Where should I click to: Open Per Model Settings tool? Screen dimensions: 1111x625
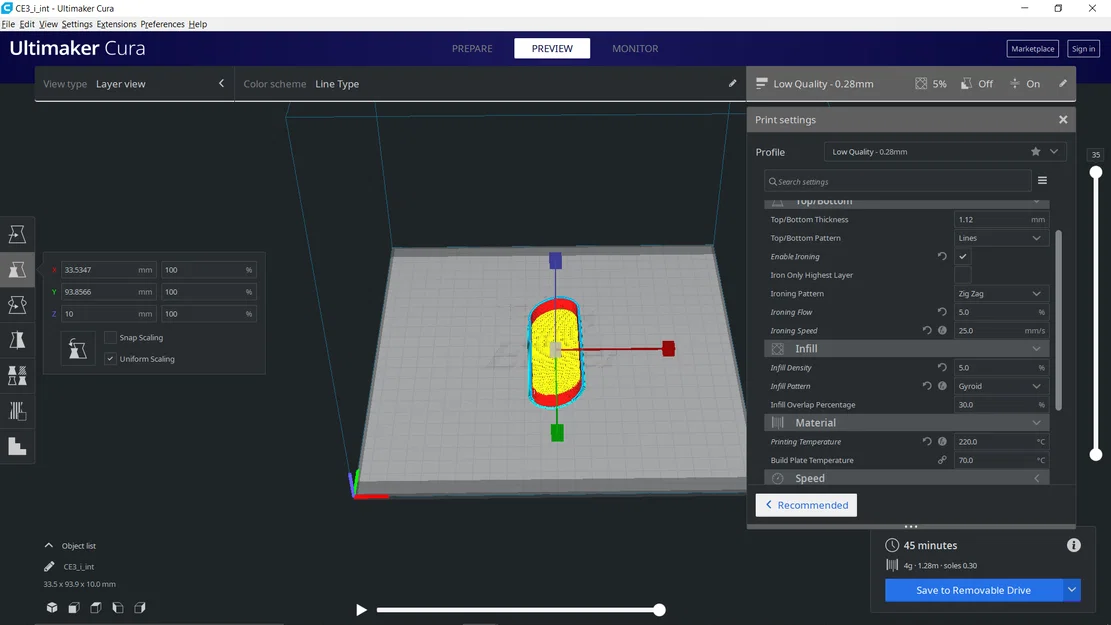pos(17,376)
